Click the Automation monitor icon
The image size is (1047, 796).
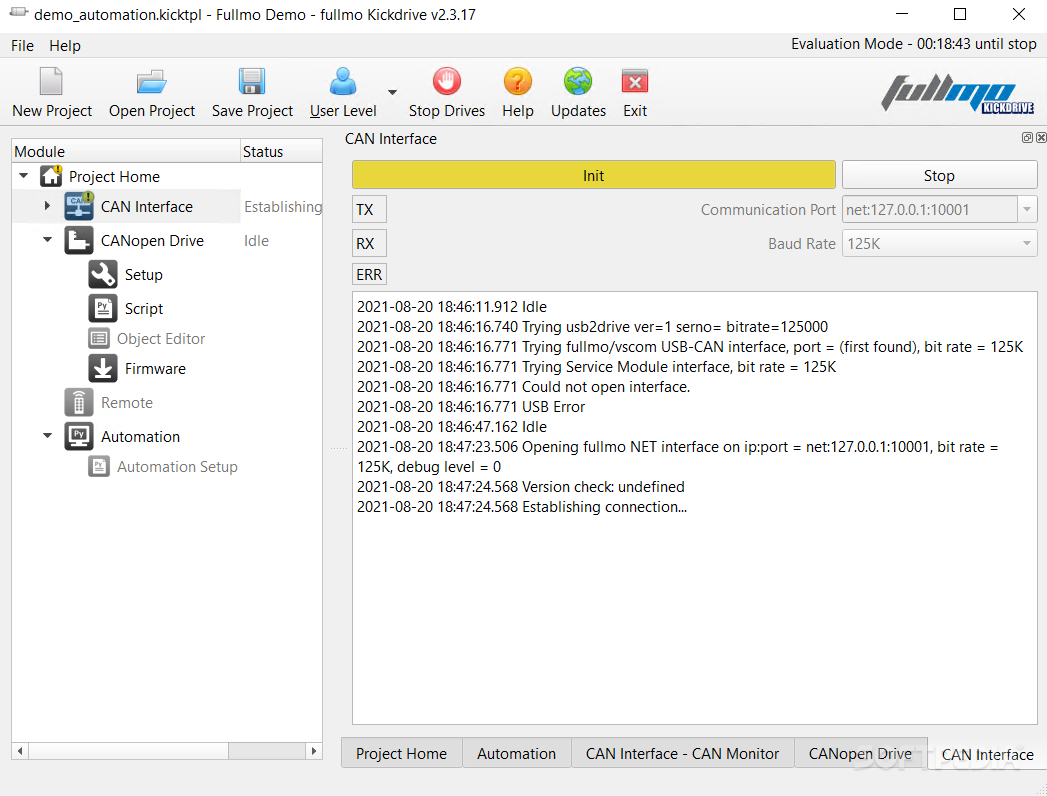79,437
